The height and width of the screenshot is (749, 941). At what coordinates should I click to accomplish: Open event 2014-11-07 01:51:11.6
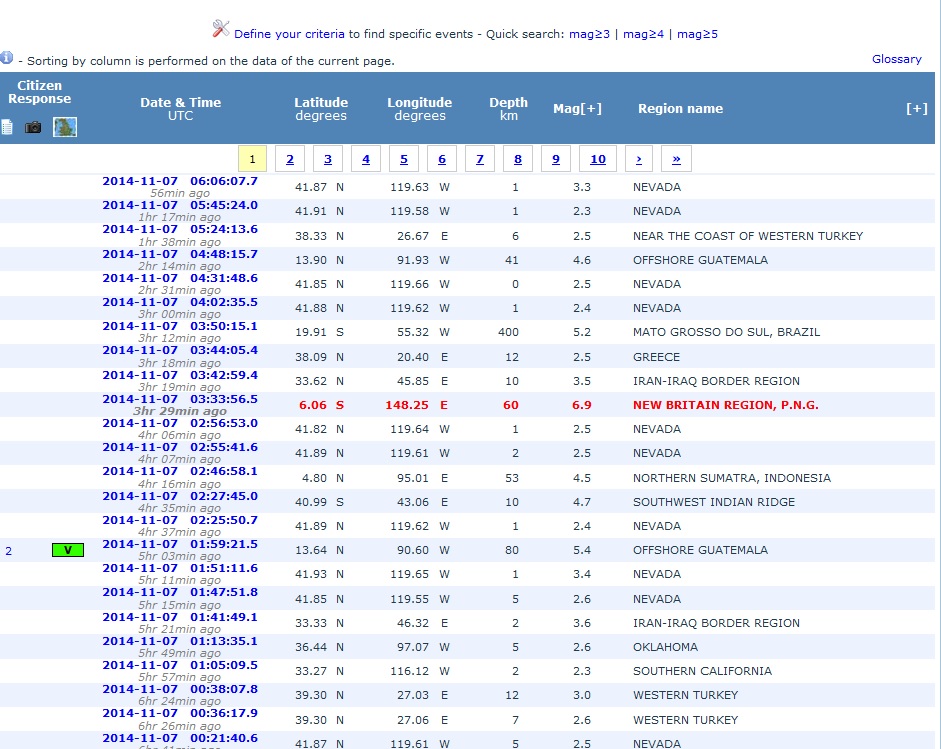coord(180,568)
